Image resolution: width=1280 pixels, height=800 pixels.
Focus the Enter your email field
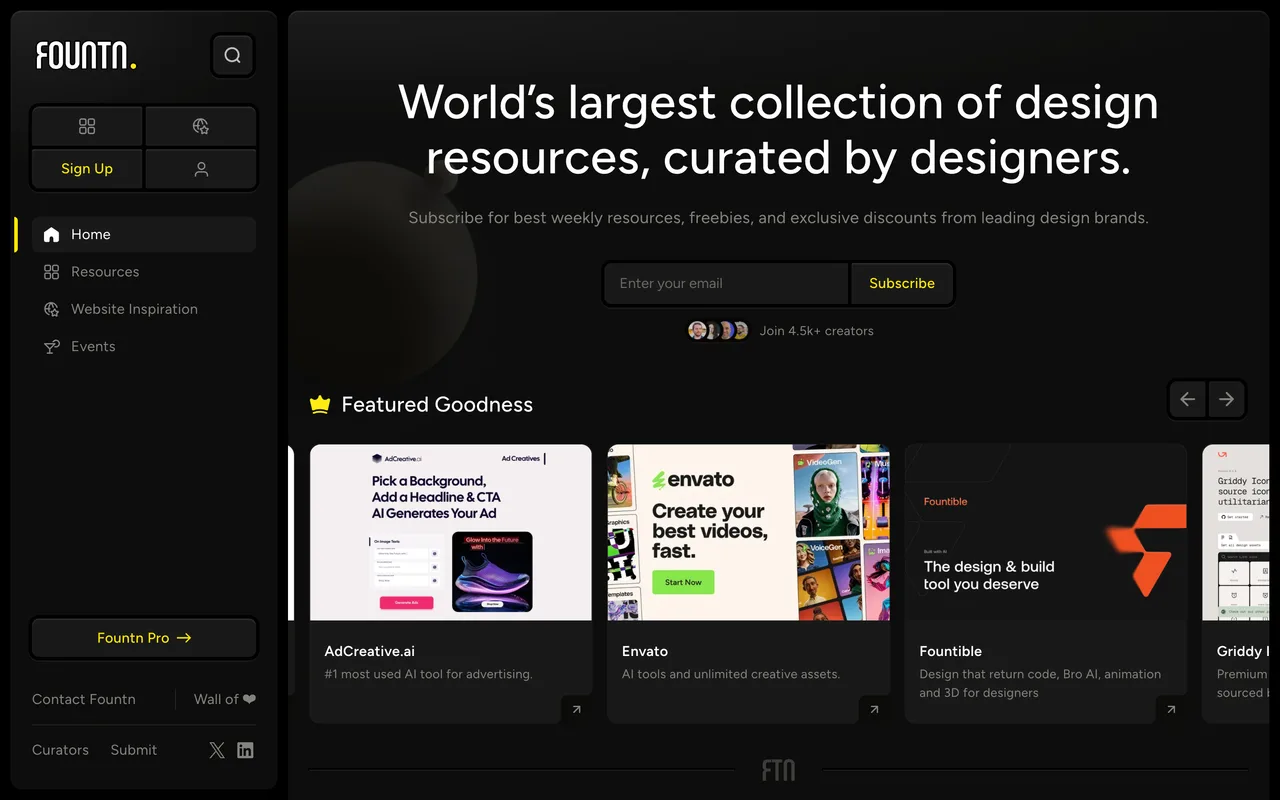coord(726,283)
